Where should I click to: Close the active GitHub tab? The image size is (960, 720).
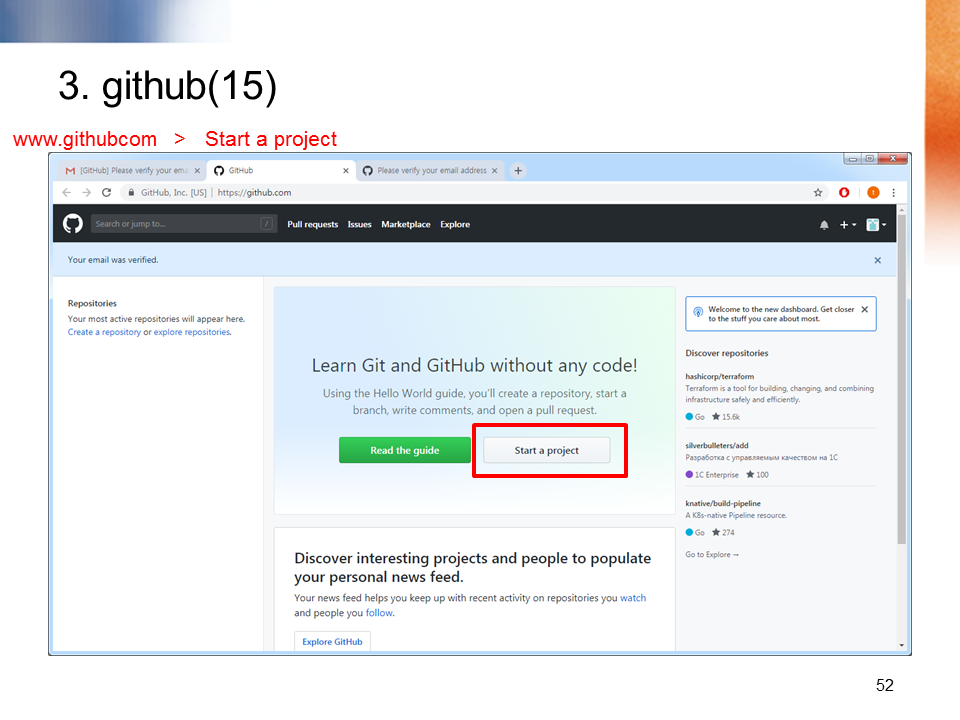(346, 171)
